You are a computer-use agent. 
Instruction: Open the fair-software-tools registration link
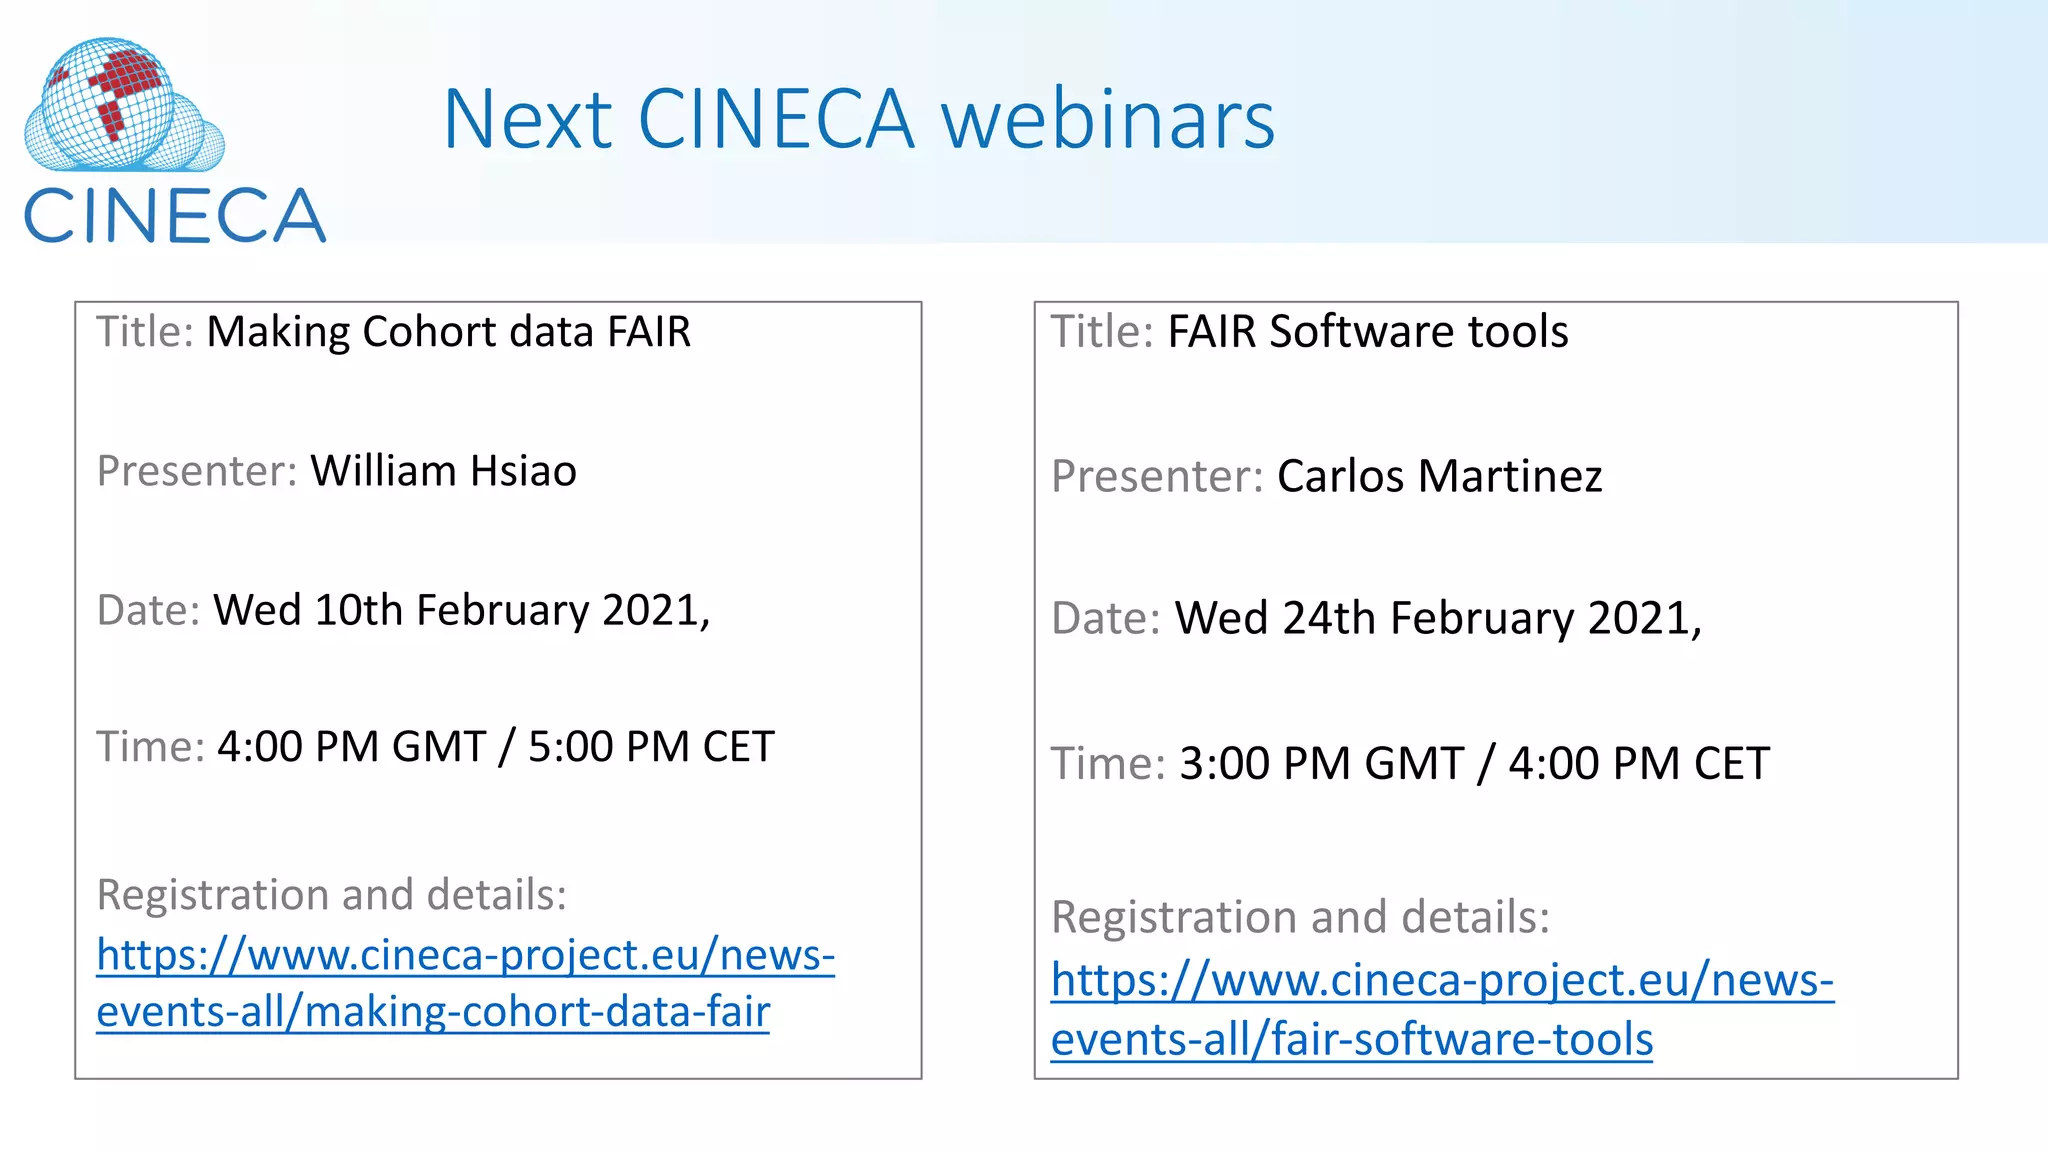coord(1442,1009)
